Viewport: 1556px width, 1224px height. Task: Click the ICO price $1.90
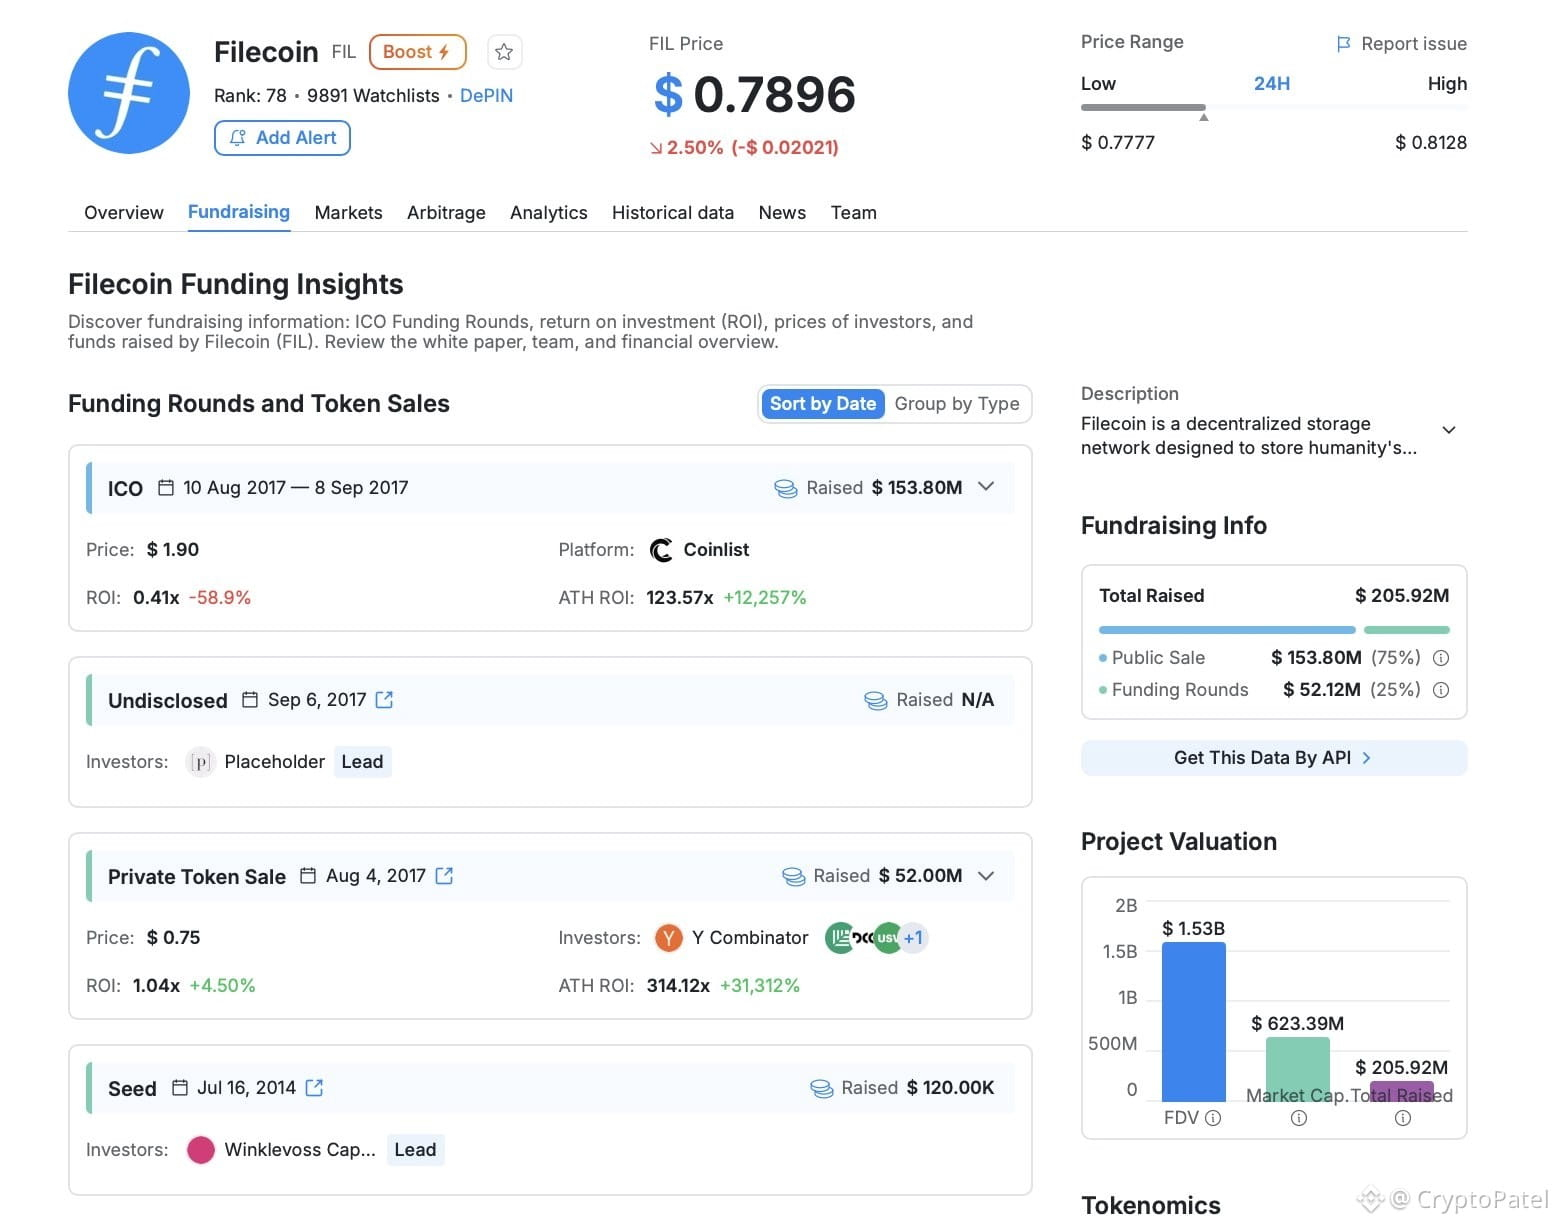point(173,550)
